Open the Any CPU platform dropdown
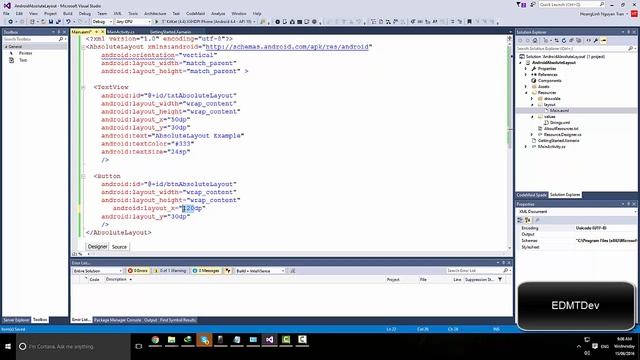This screenshot has height=360, width=640. point(133,22)
